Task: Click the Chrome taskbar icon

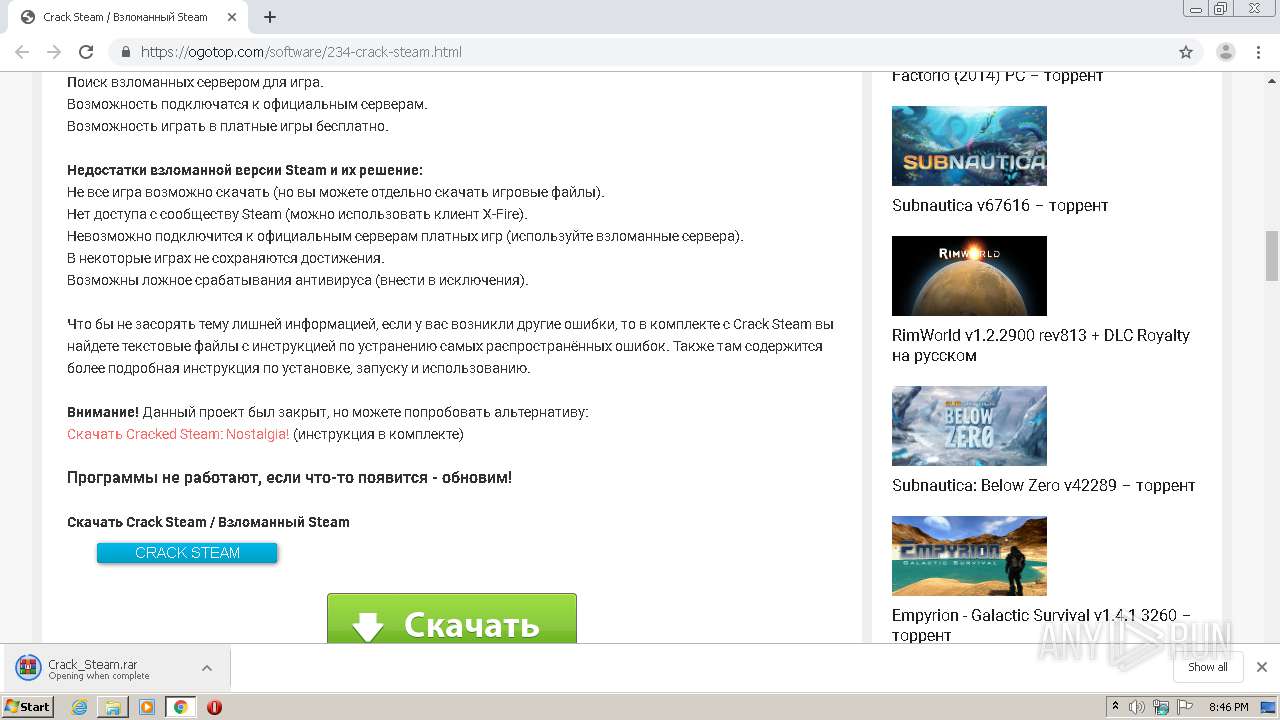Action: click(x=180, y=707)
